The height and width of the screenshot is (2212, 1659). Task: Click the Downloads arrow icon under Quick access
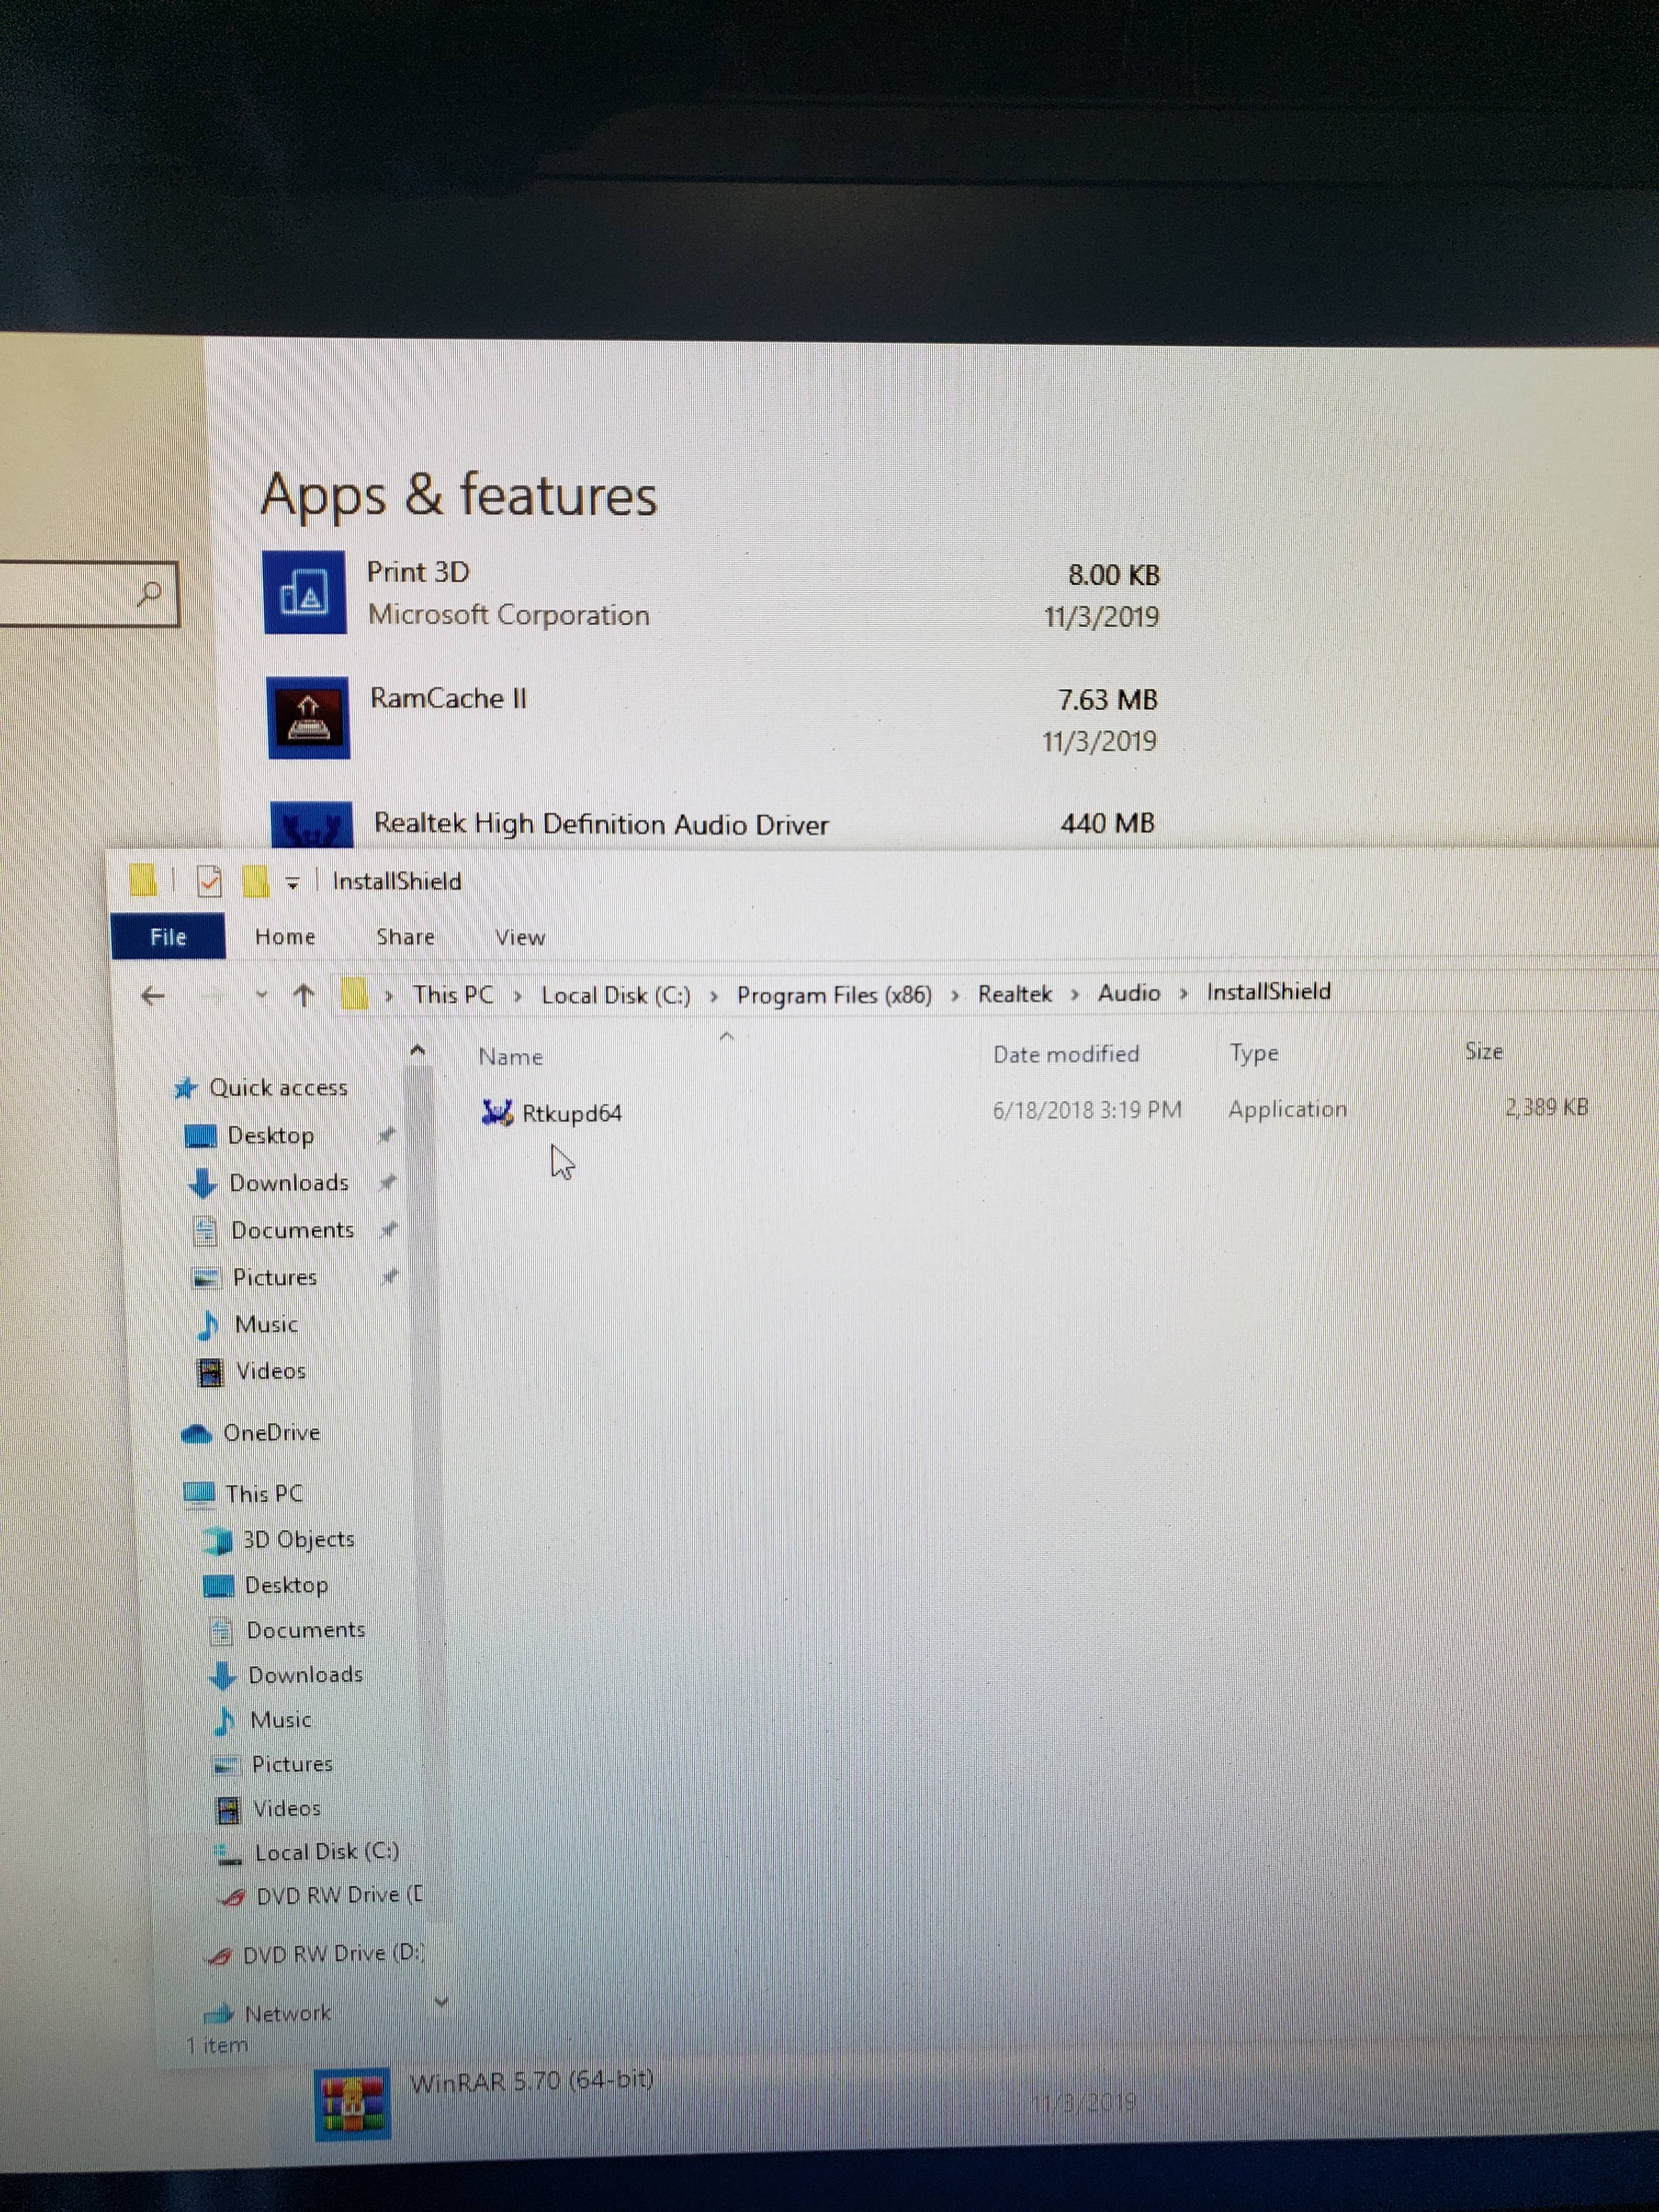203,1183
